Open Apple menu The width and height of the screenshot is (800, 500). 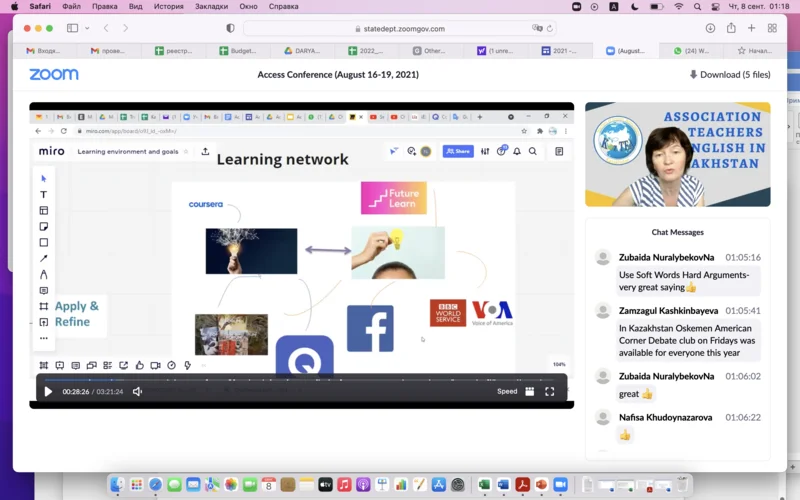click(x=14, y=7)
